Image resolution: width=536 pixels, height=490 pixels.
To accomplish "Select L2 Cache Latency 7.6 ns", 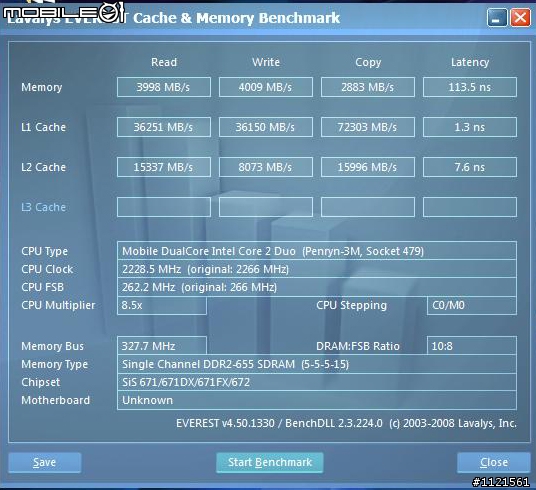I will (470, 167).
